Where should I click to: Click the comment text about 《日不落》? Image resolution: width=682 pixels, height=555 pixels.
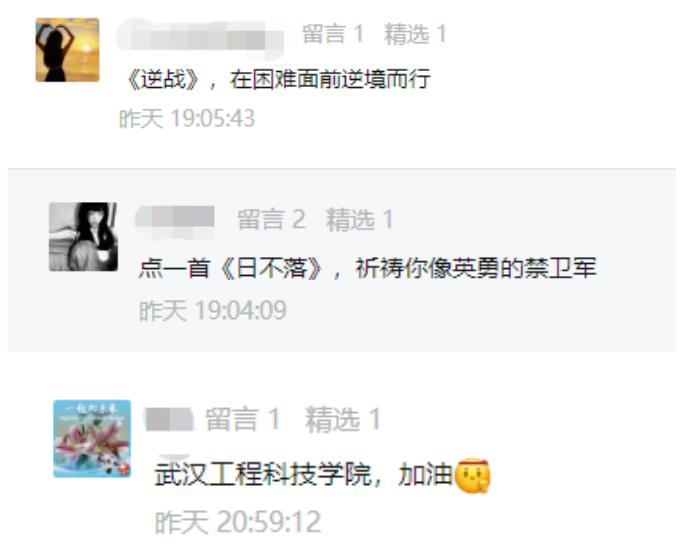coord(368,267)
